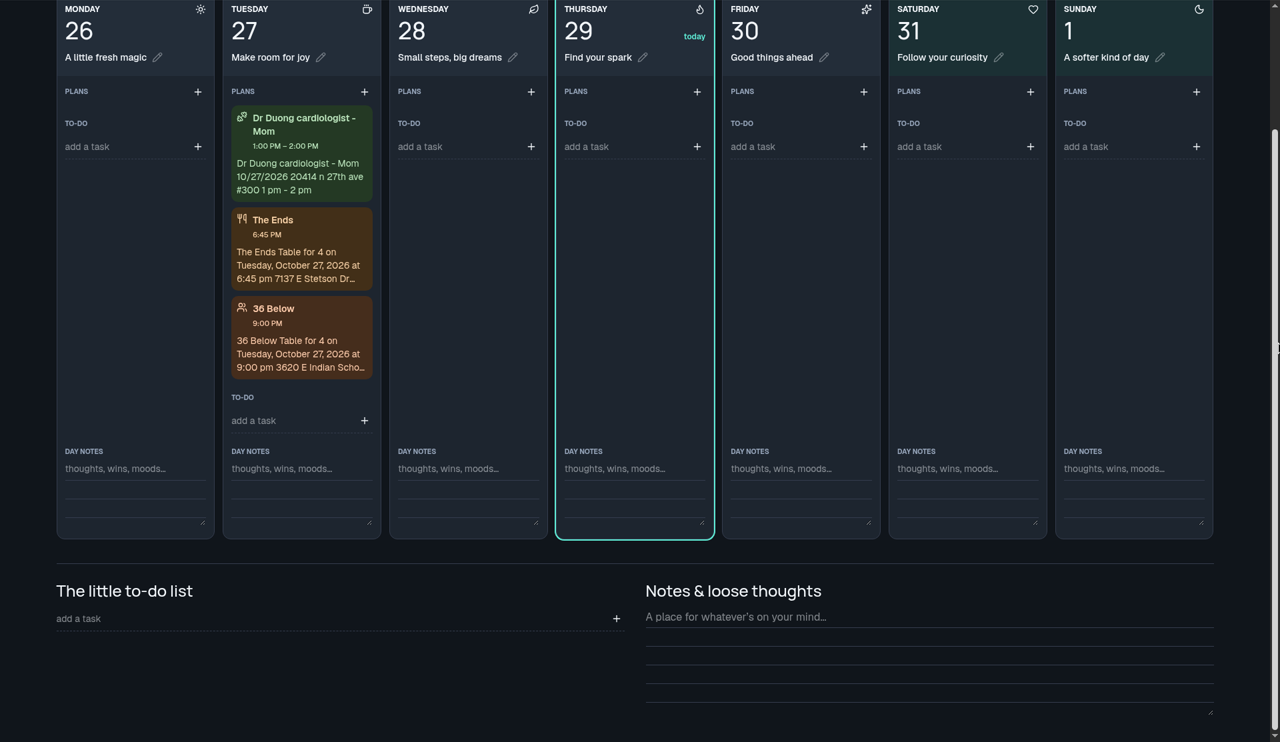Screen dimensions: 1280x742
Task: Click pencil beside "A softer kind of day"
Action: [x=1160, y=57]
